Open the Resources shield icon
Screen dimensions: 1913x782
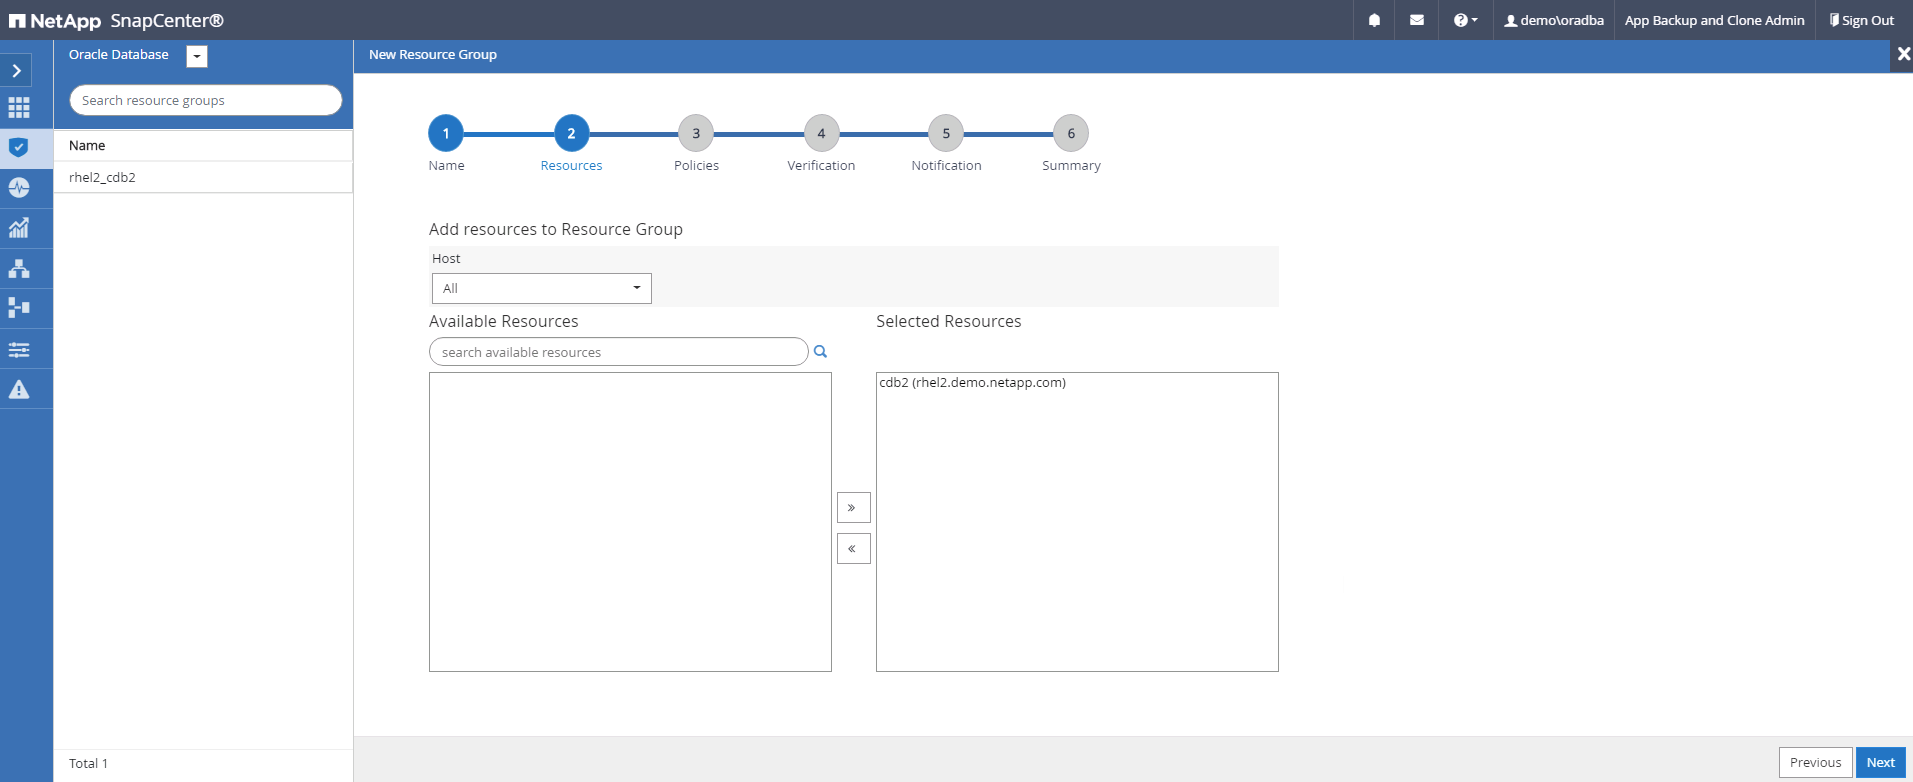pyautogui.click(x=19, y=148)
